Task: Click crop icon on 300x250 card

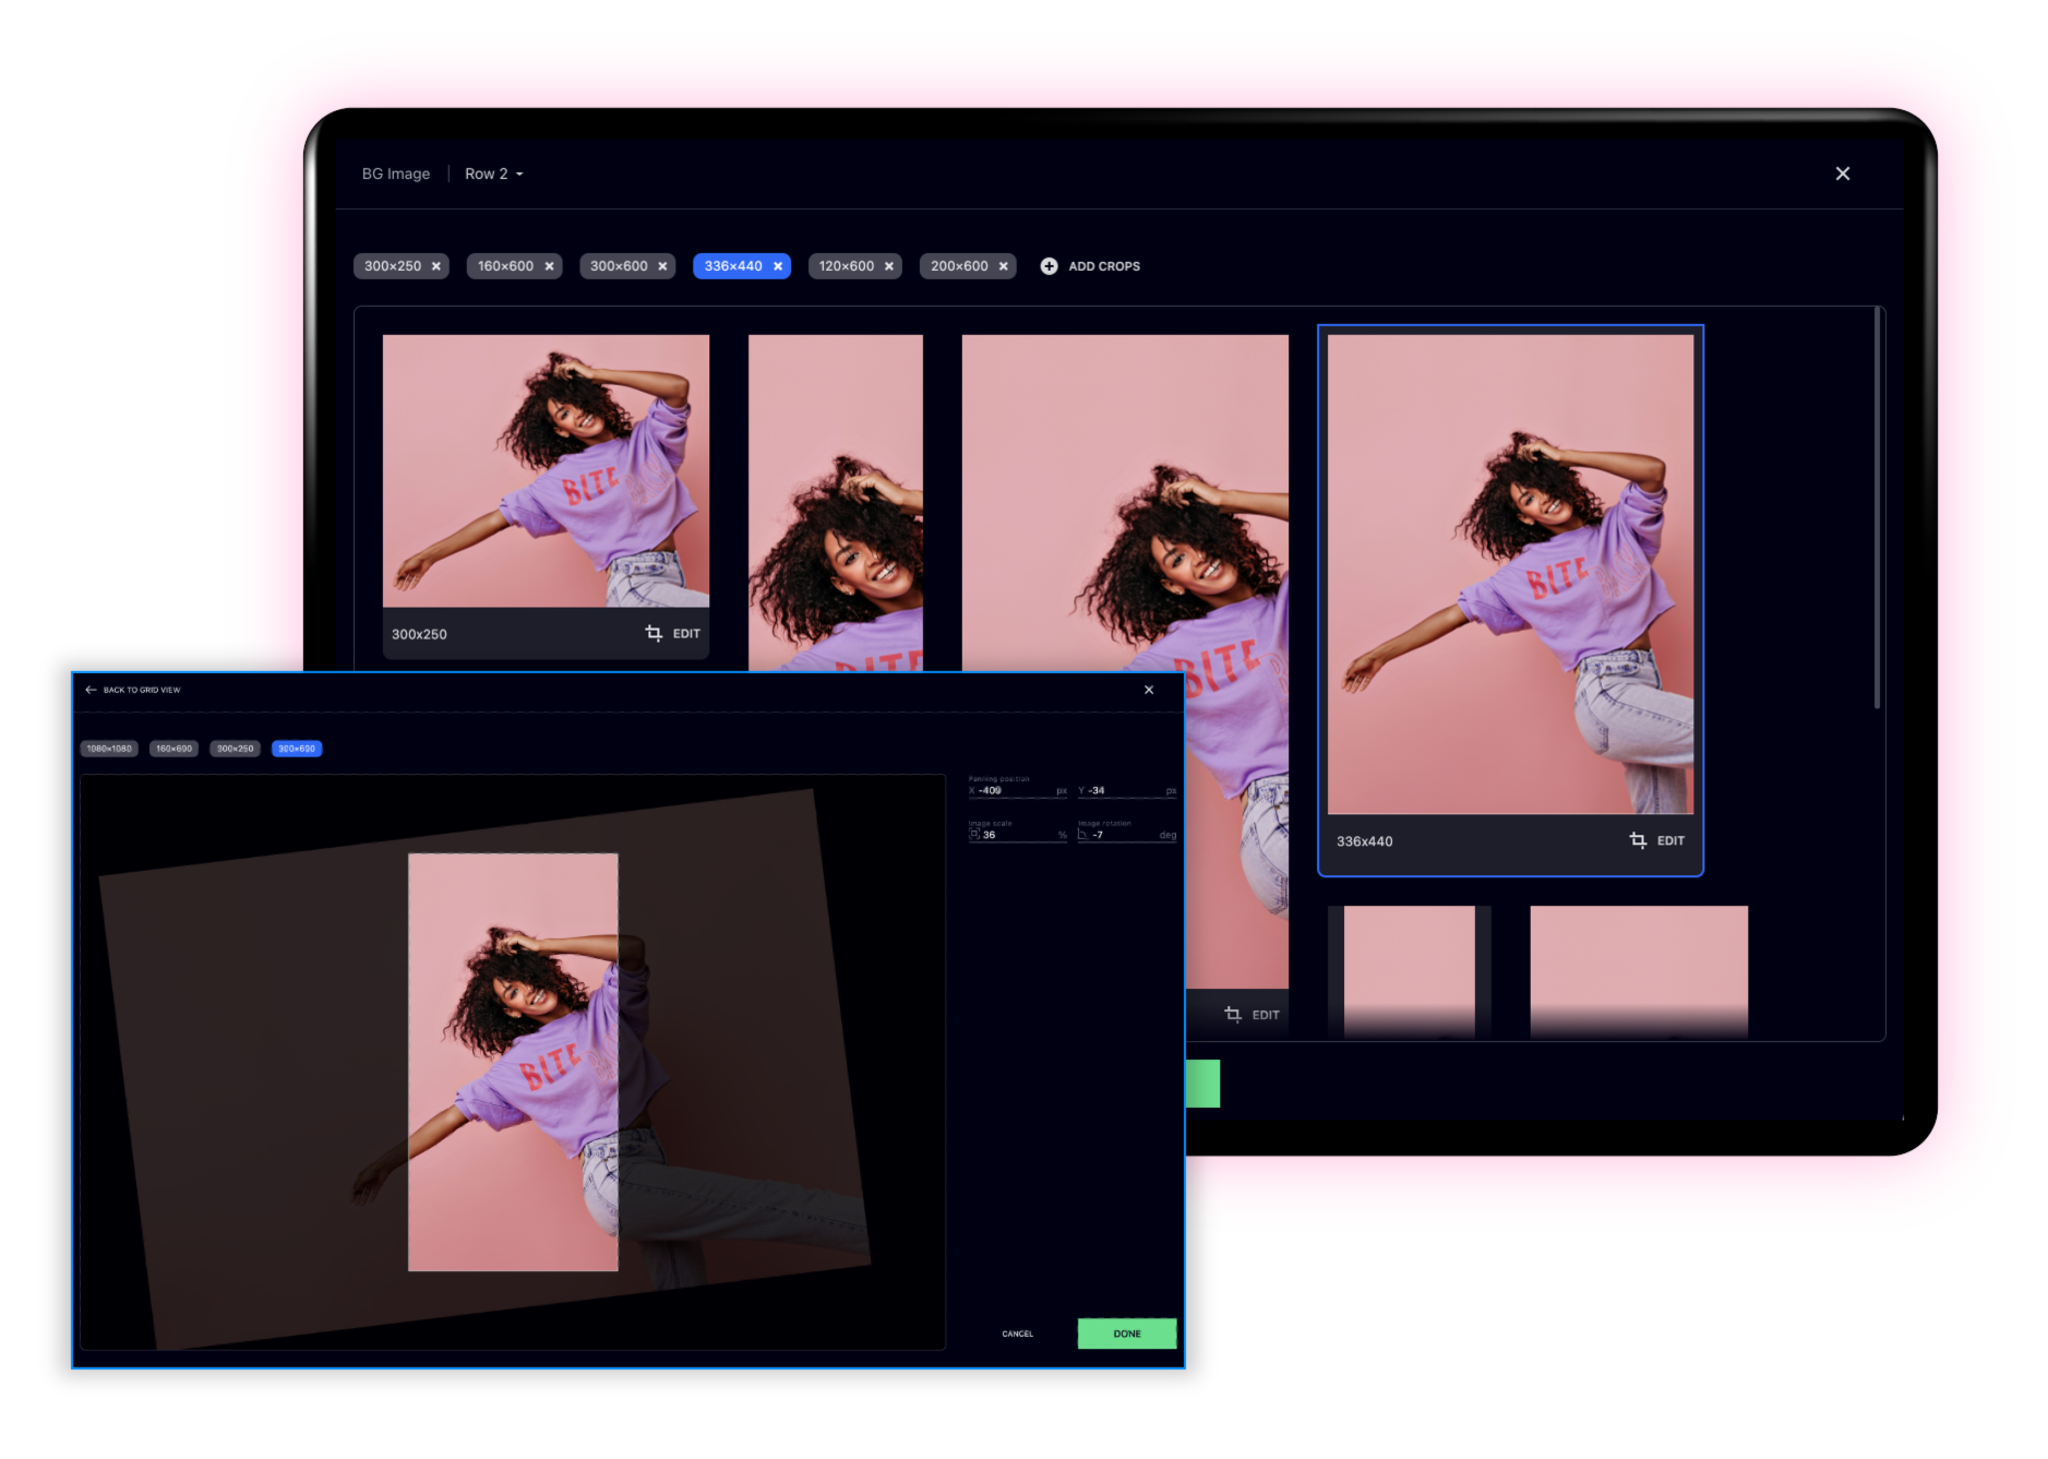Action: [x=654, y=633]
